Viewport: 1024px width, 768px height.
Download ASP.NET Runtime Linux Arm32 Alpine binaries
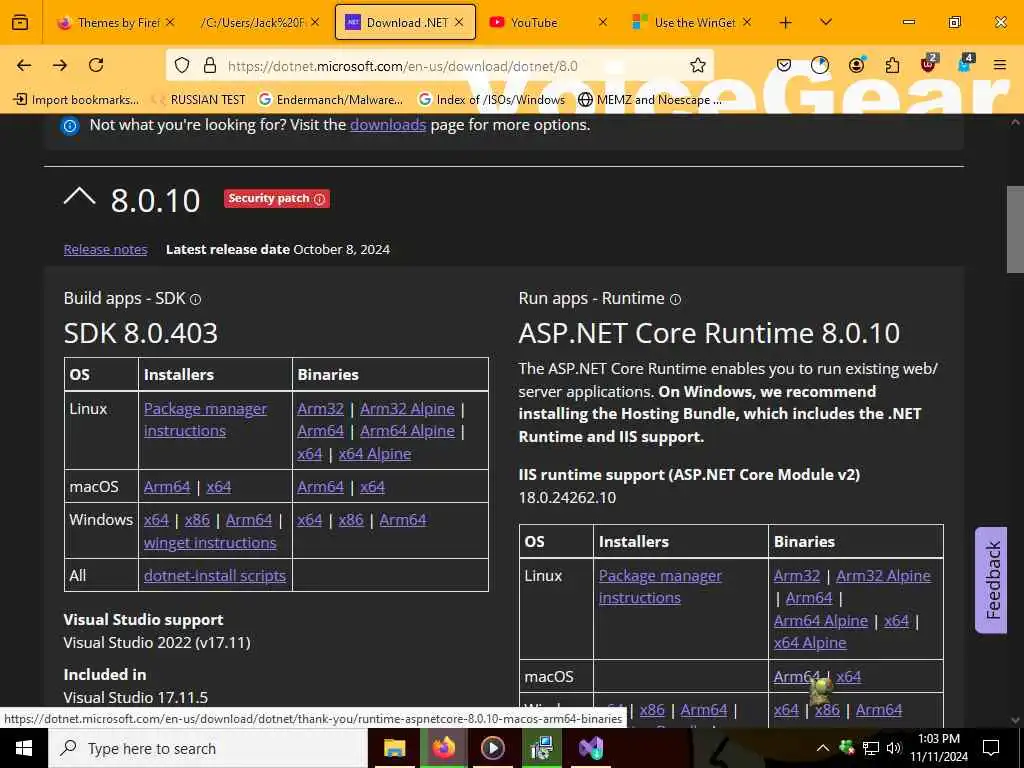(884, 576)
